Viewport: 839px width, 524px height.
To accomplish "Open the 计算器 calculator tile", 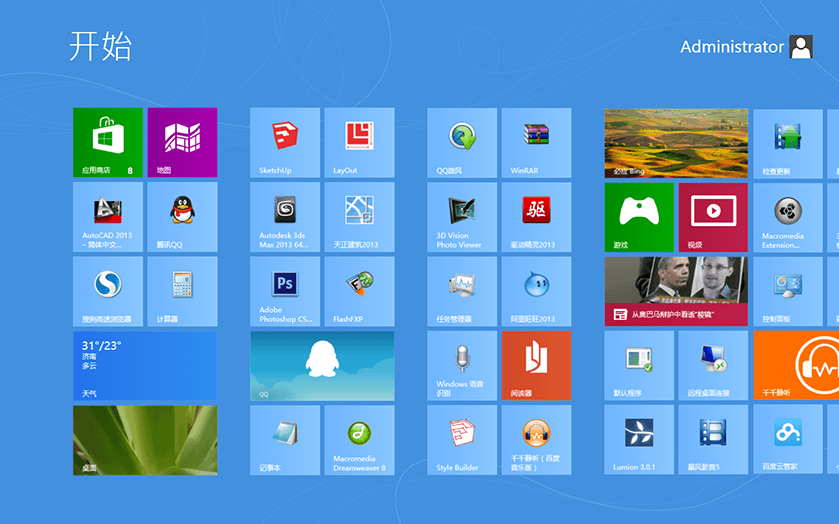I will tap(182, 291).
